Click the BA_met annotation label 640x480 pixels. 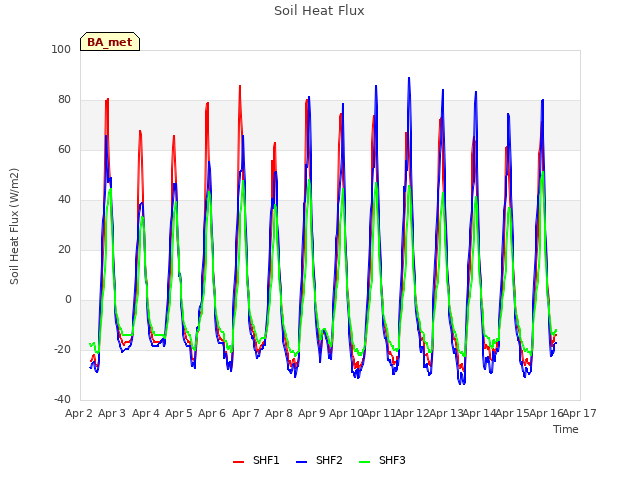click(110, 42)
